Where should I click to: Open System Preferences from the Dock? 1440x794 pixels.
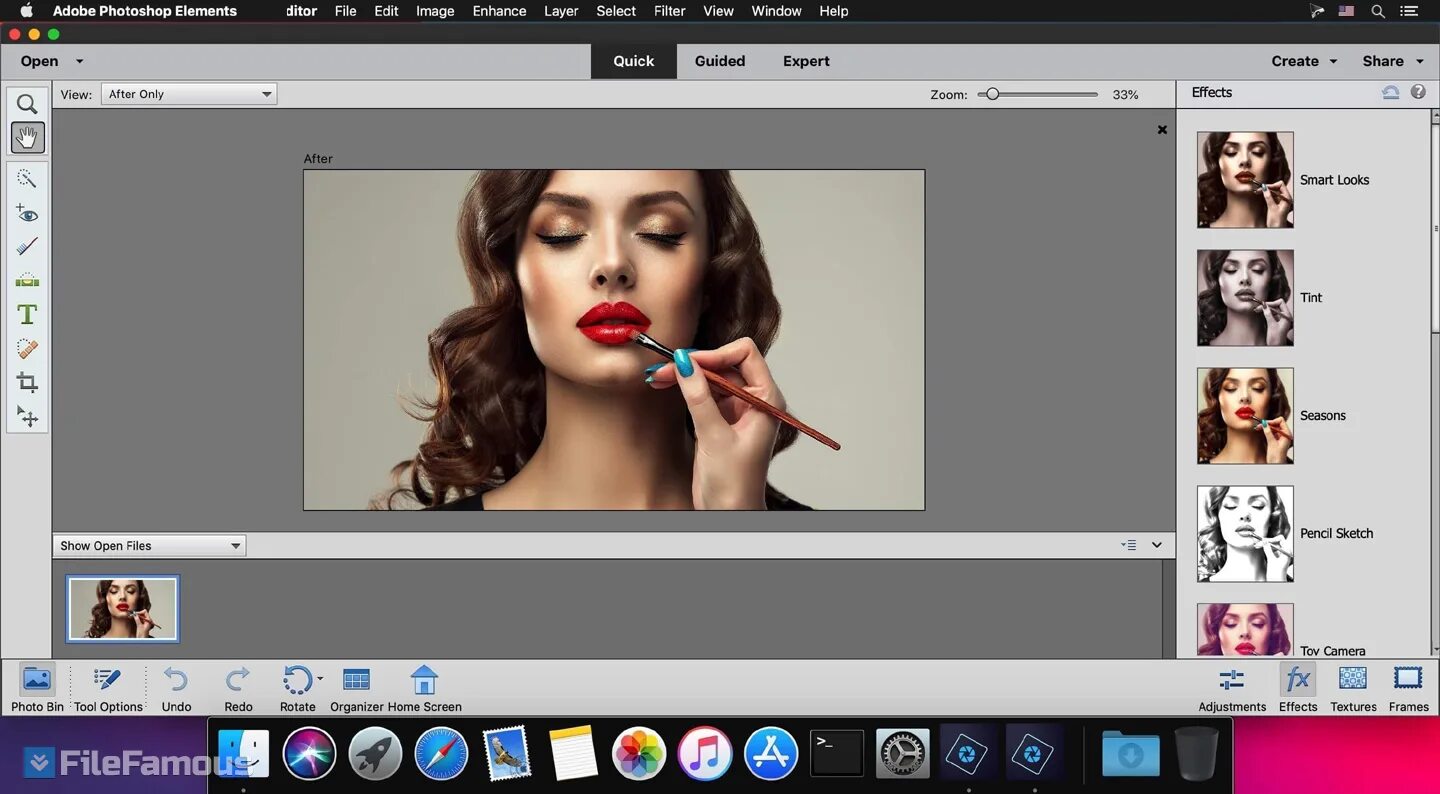point(903,753)
